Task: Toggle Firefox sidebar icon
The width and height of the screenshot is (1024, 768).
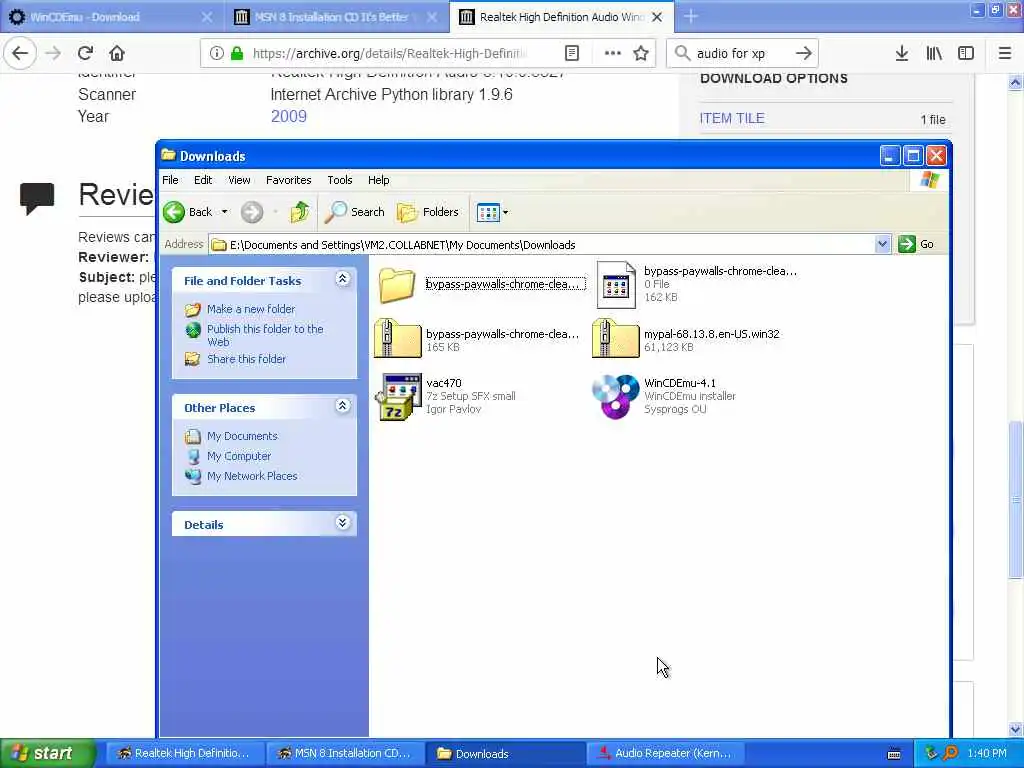Action: pos(966,54)
